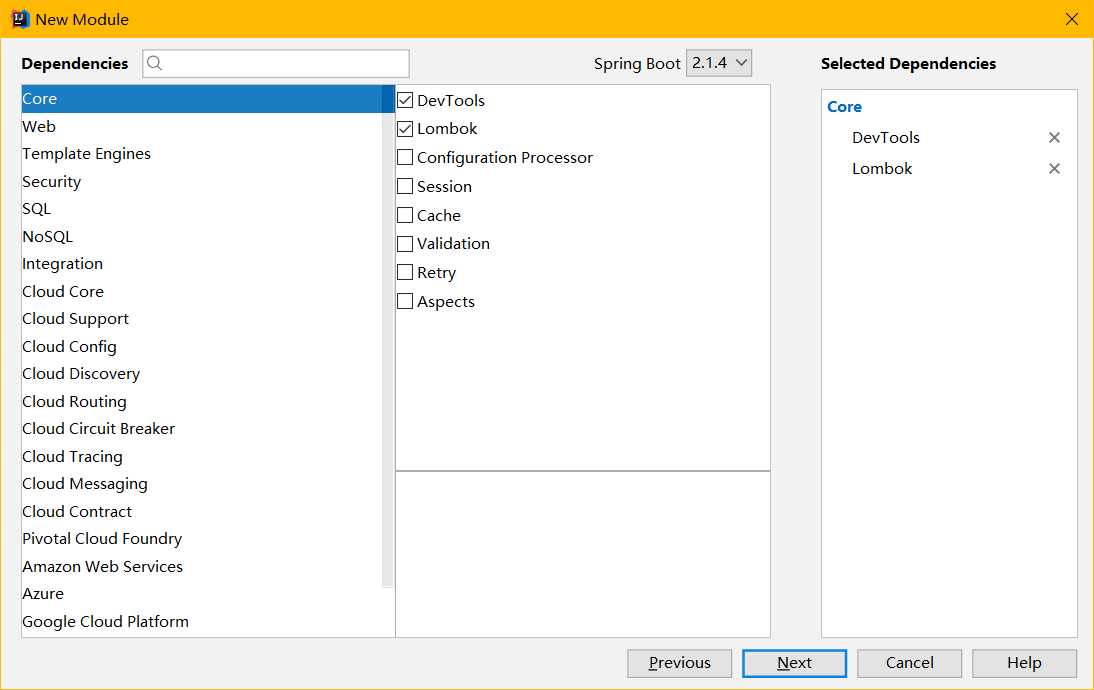The width and height of the screenshot is (1094, 690).
Task: Enable the Validation dependency
Action: (x=405, y=243)
